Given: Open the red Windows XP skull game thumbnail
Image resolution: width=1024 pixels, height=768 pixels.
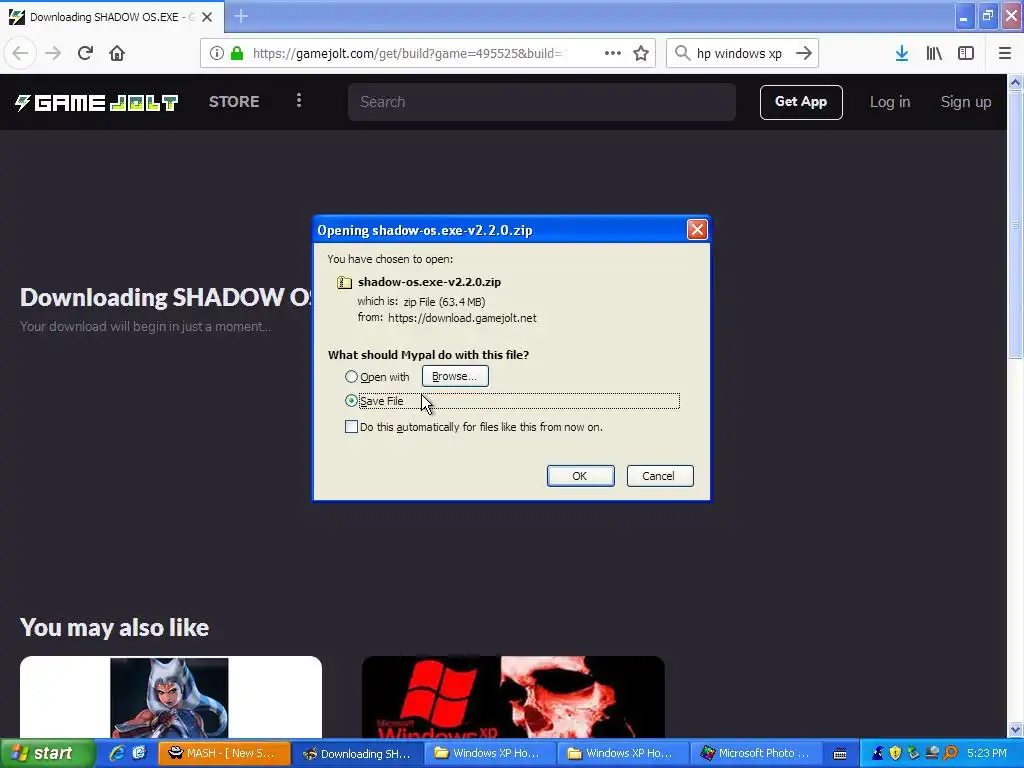Looking at the screenshot, I should point(513,697).
